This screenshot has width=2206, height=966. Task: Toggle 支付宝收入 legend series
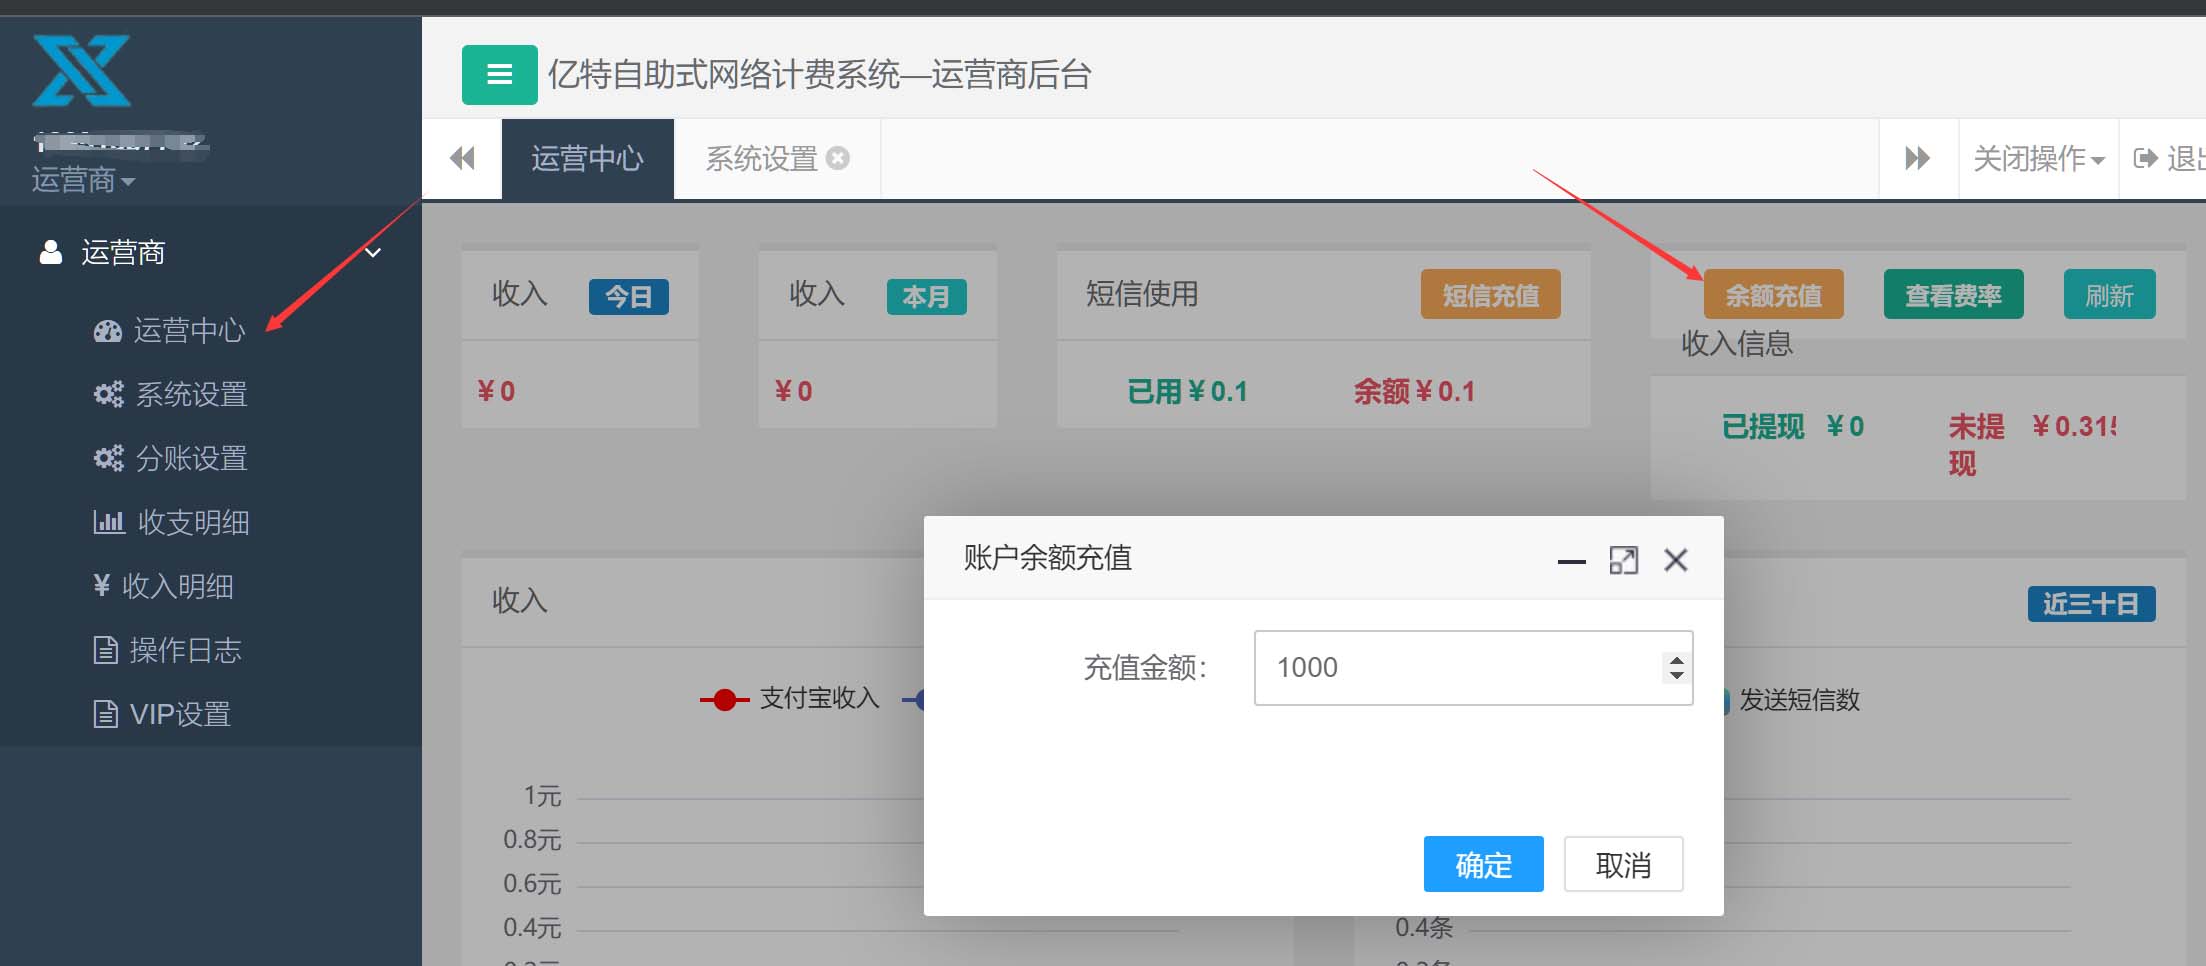coord(790,699)
